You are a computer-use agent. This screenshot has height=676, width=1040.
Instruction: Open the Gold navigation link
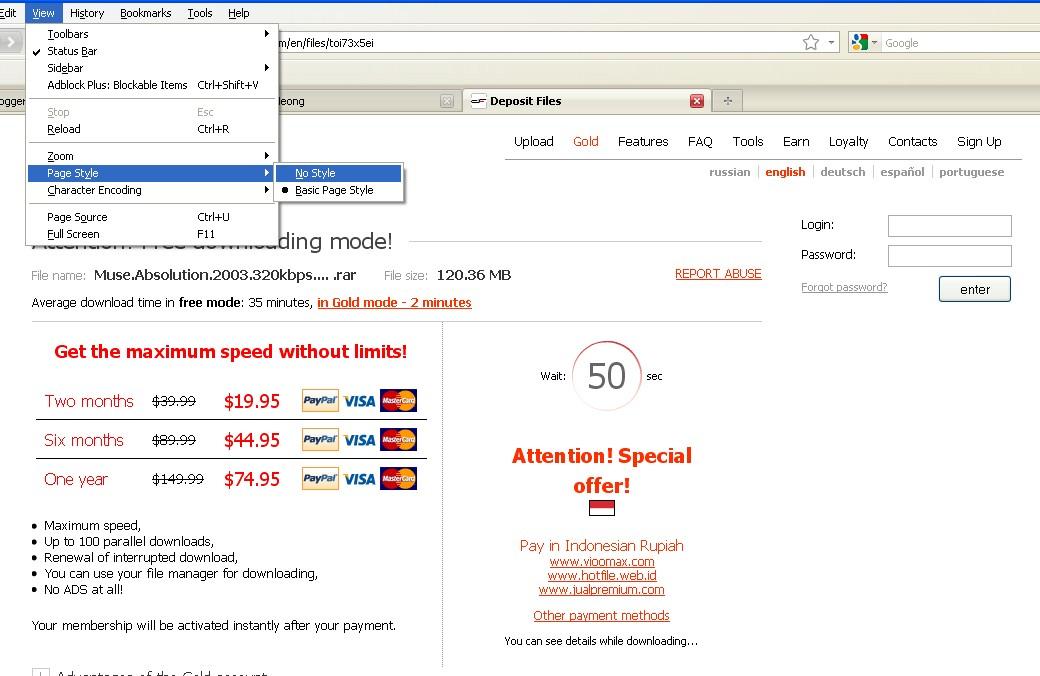(x=586, y=141)
